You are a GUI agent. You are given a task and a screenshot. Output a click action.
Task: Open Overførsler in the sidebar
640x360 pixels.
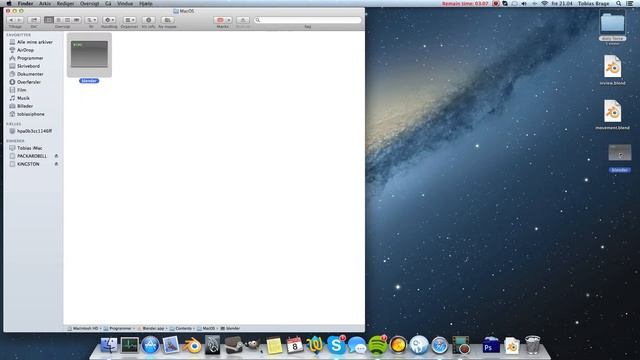click(x=29, y=82)
